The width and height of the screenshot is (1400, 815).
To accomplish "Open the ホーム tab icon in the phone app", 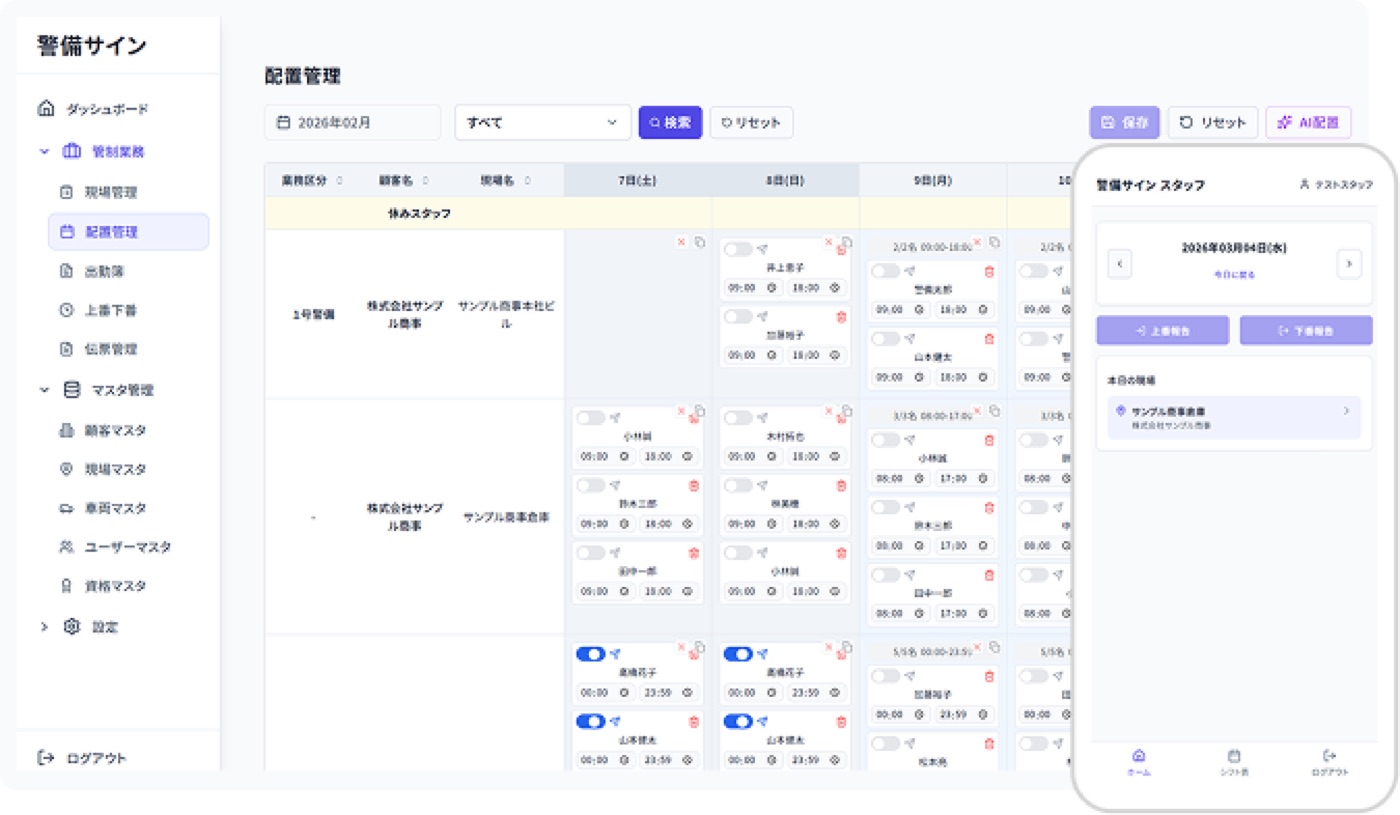I will point(1138,756).
